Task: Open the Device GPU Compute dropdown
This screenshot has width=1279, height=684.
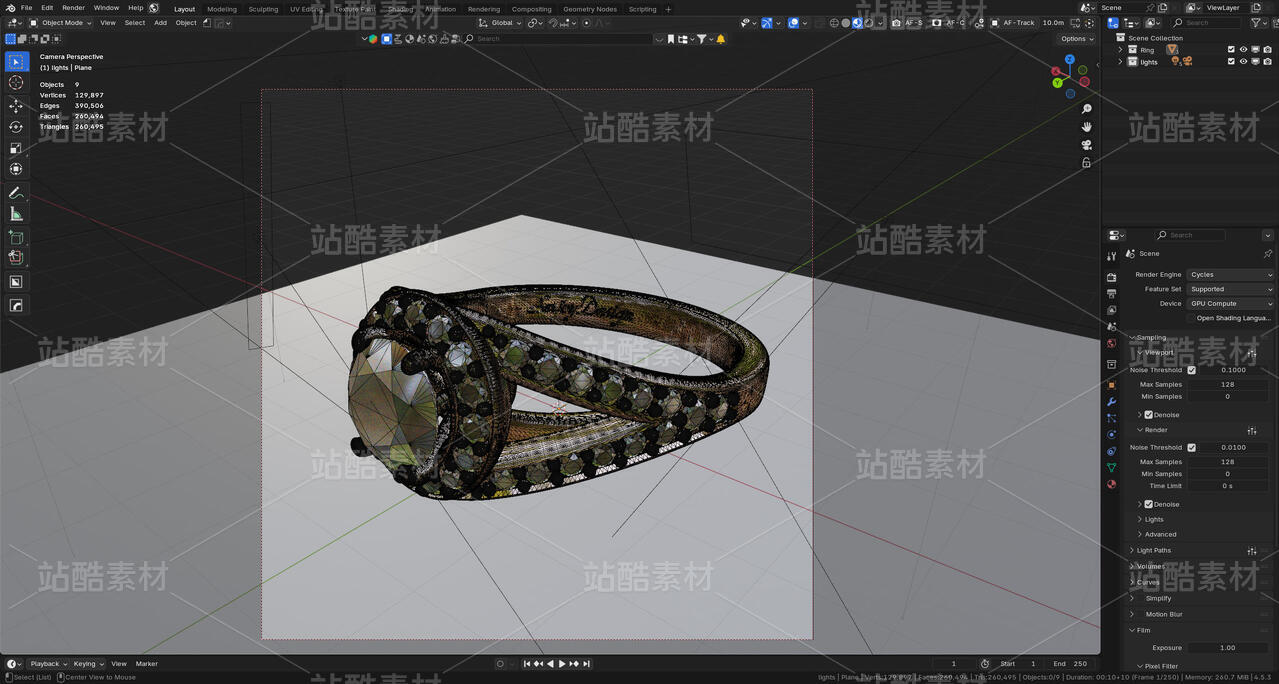Action: point(1230,303)
